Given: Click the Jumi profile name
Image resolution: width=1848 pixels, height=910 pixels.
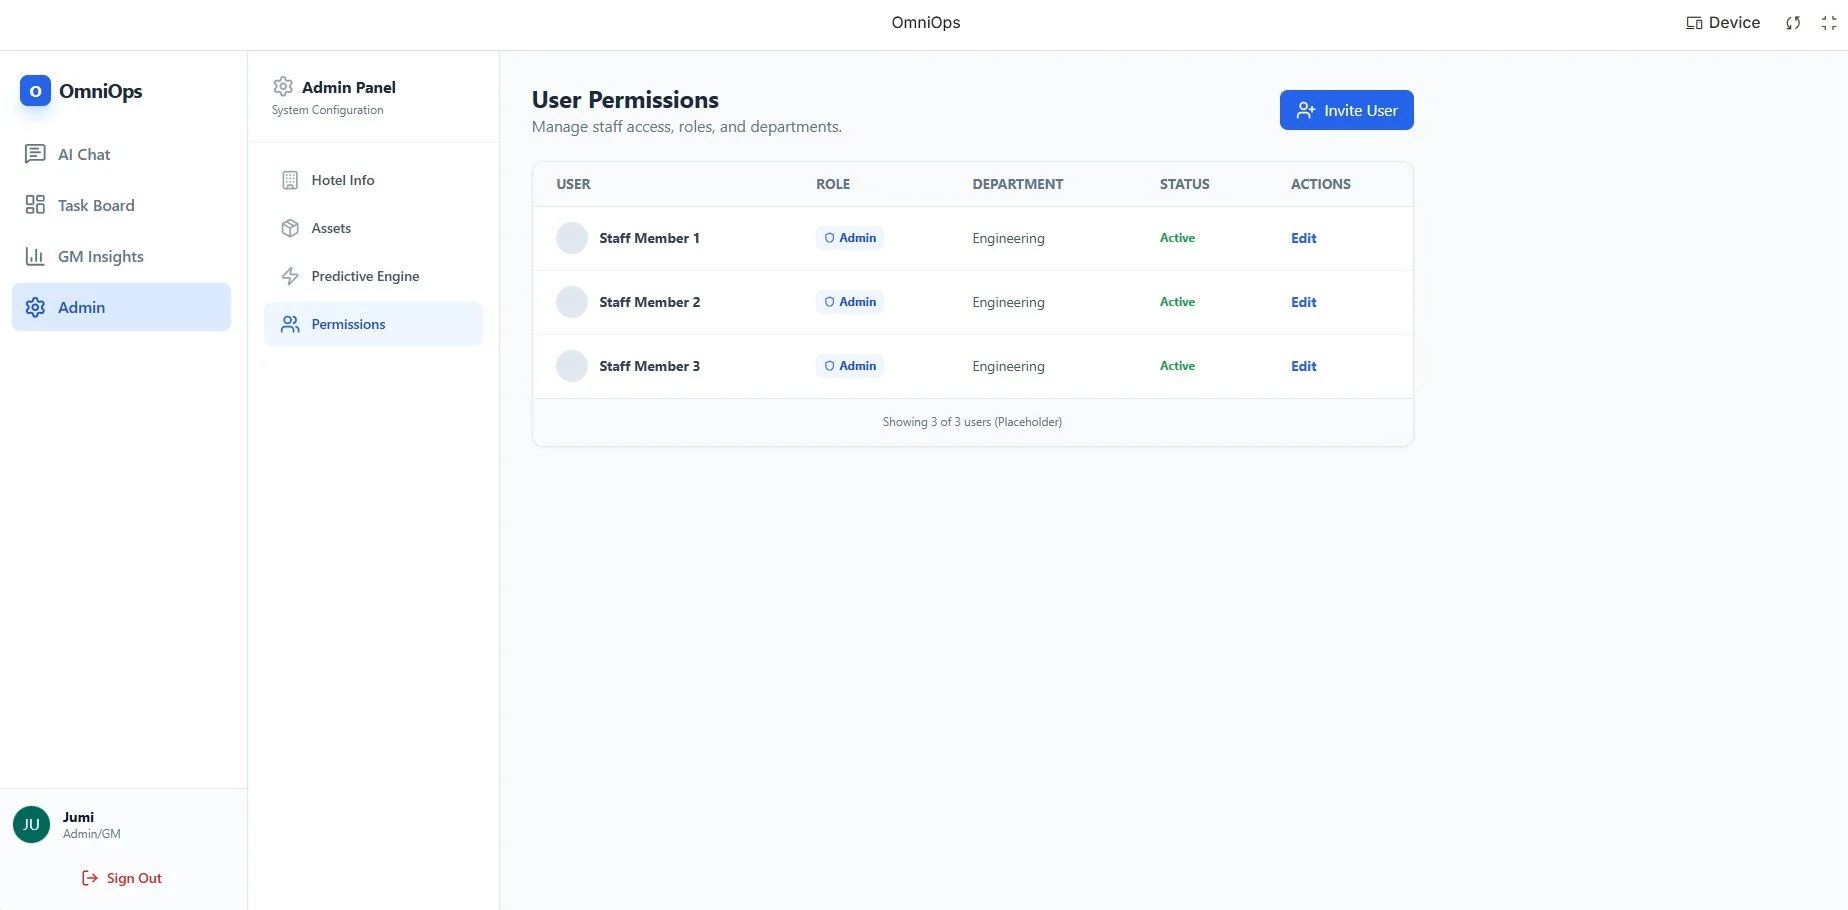Looking at the screenshot, I should coord(78,817).
